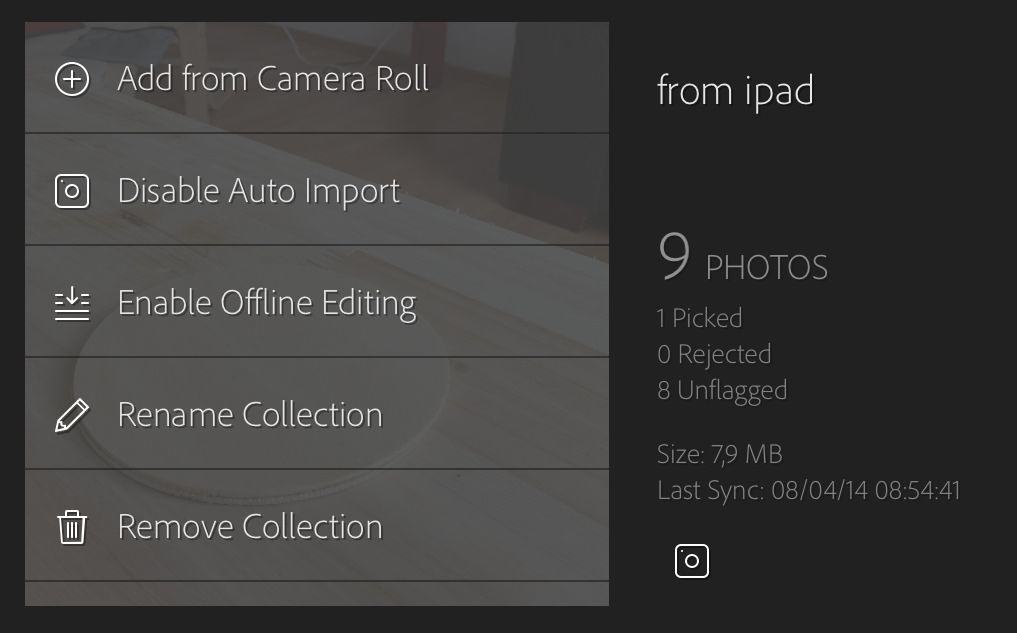
Task: Click the download icon for Offline Editing
Action: [72, 303]
